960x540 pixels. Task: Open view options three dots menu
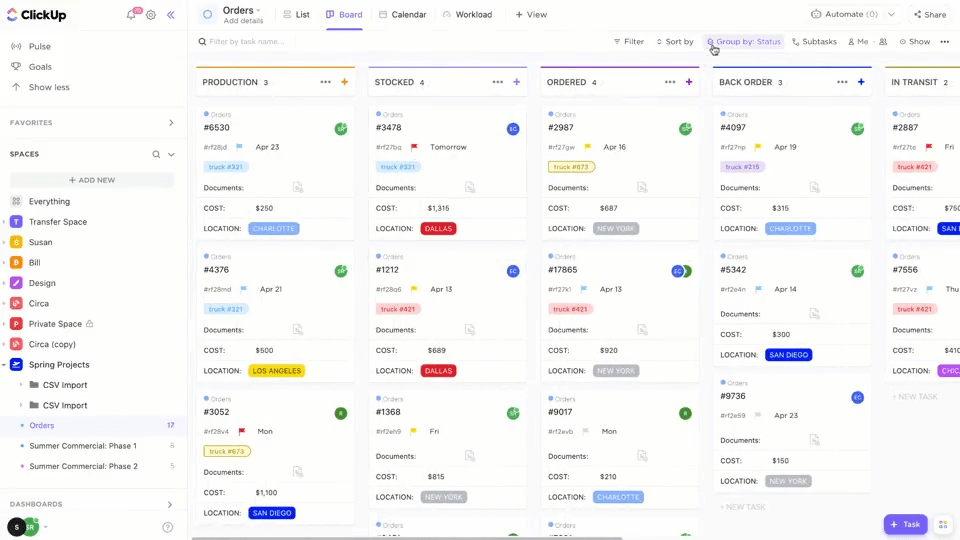click(x=945, y=42)
